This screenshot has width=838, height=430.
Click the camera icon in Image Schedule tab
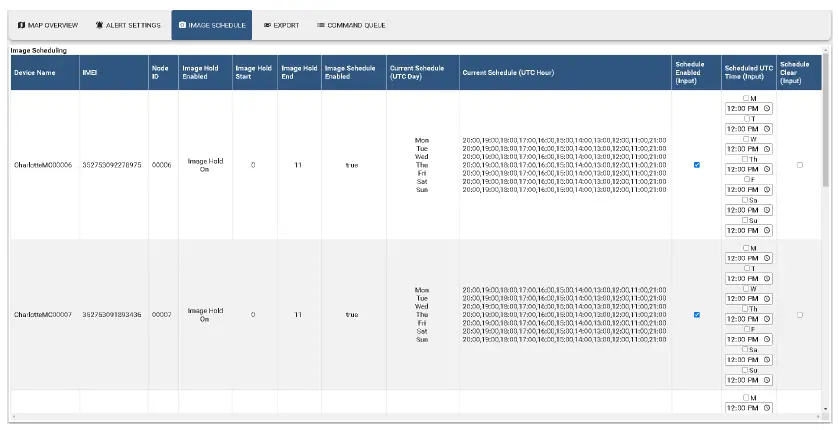182,25
